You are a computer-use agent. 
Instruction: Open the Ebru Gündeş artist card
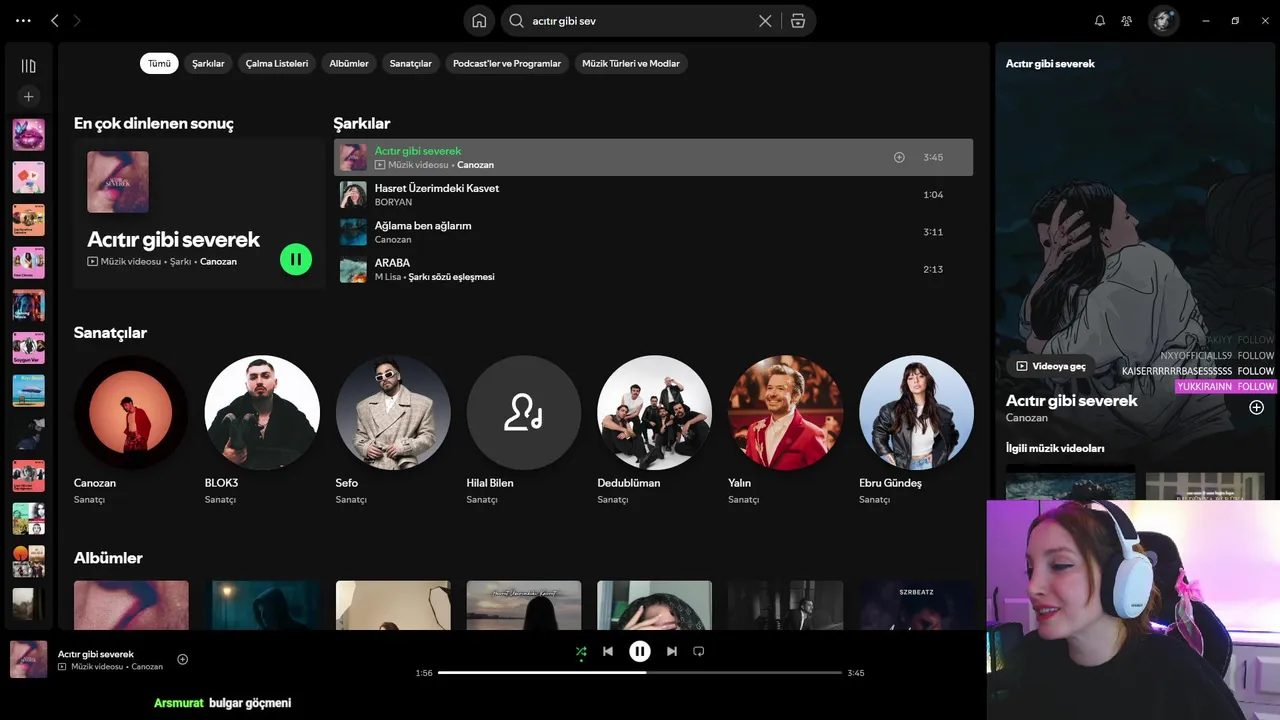tap(916, 430)
